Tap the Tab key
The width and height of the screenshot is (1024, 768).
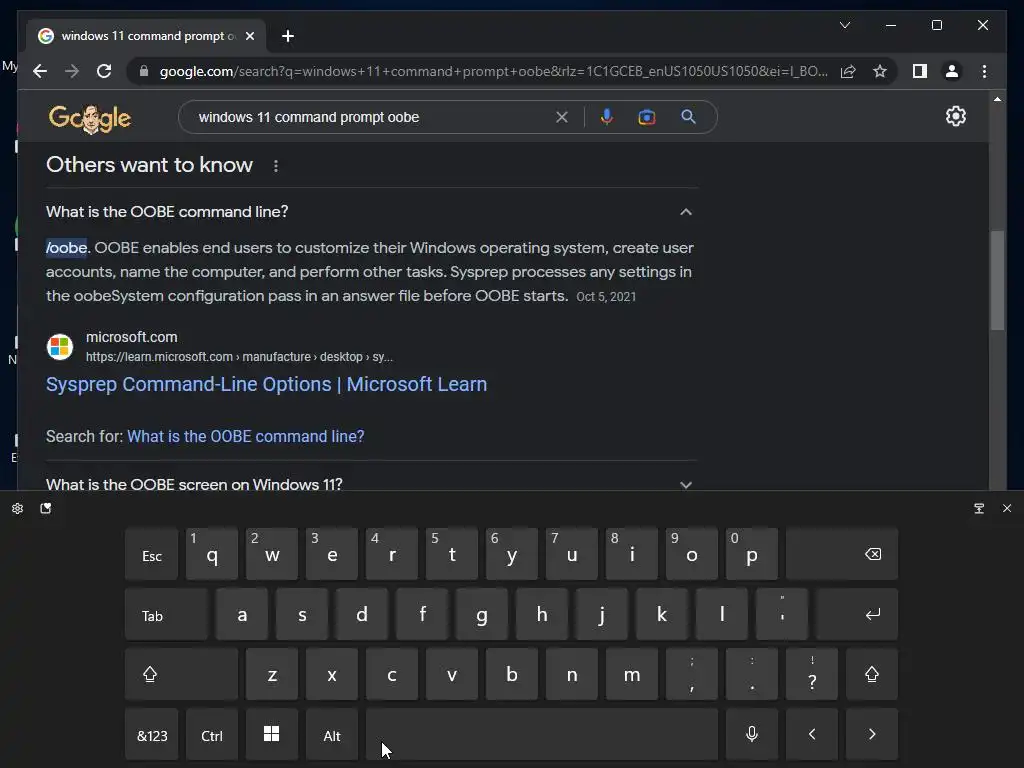[x=167, y=615]
